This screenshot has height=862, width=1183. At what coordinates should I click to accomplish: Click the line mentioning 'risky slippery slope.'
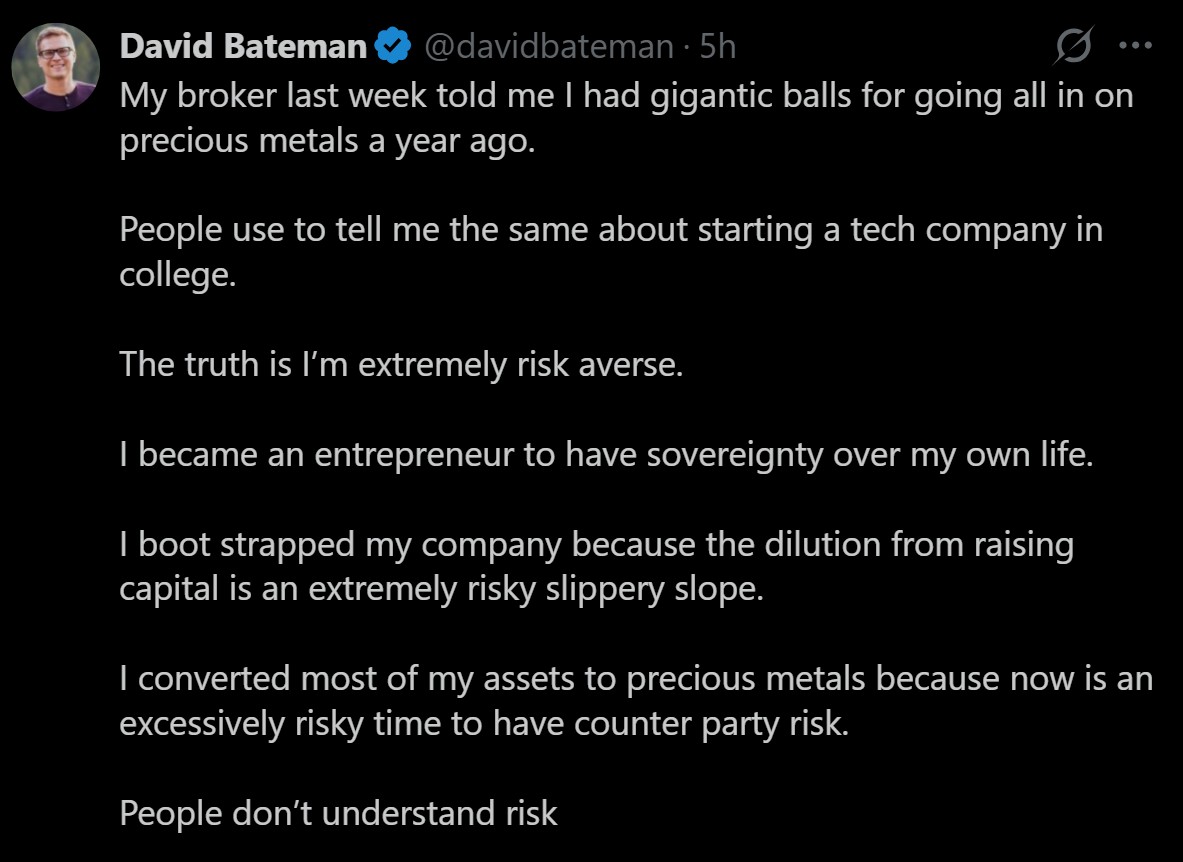coord(441,589)
